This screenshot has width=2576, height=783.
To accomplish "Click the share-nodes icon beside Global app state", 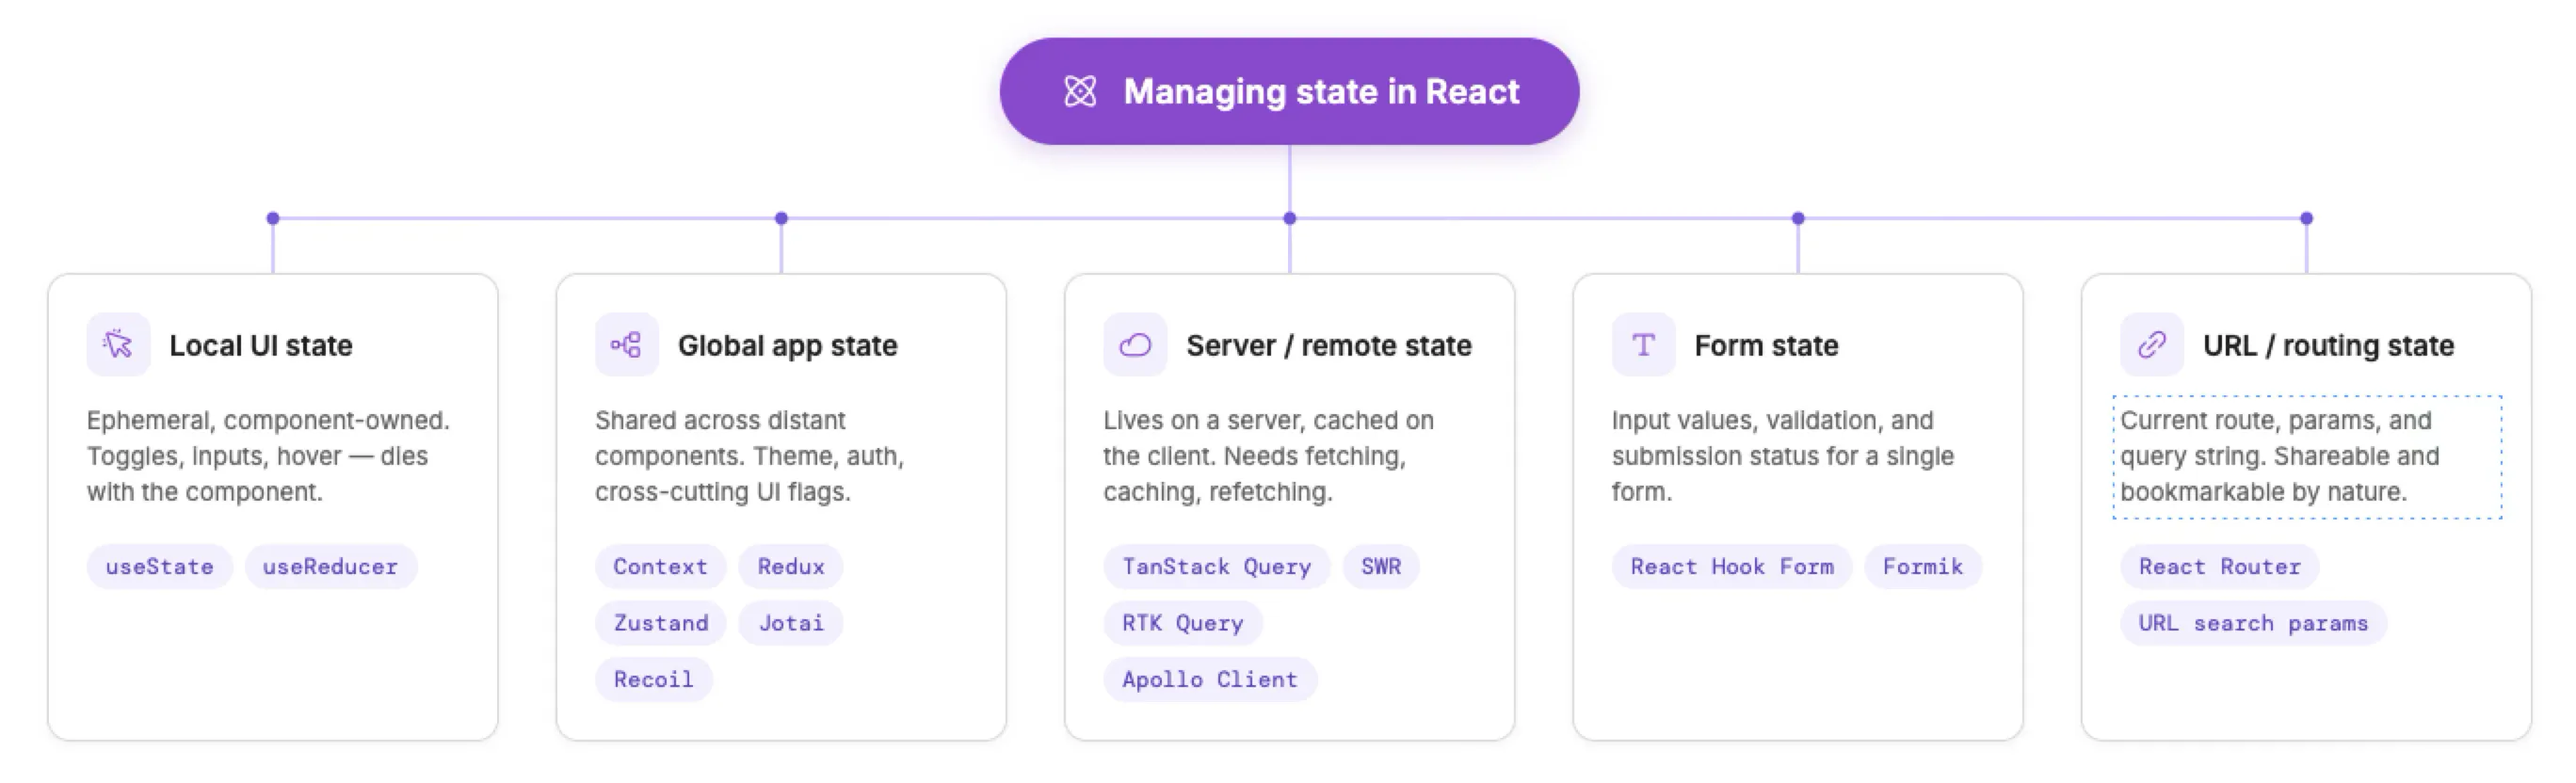I will pyautogui.click(x=627, y=345).
